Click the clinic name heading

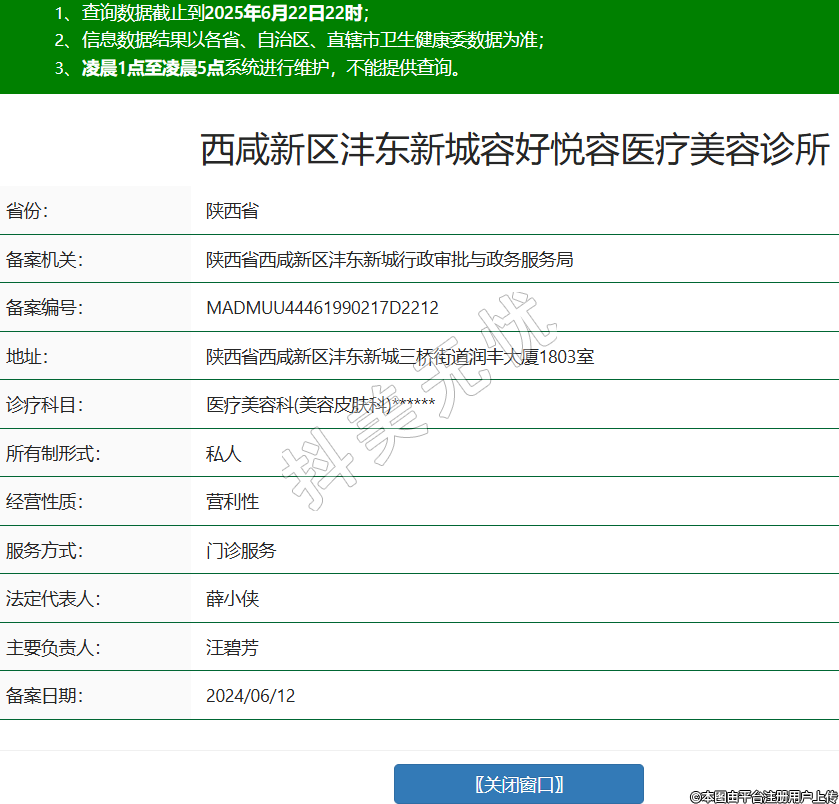515,150
